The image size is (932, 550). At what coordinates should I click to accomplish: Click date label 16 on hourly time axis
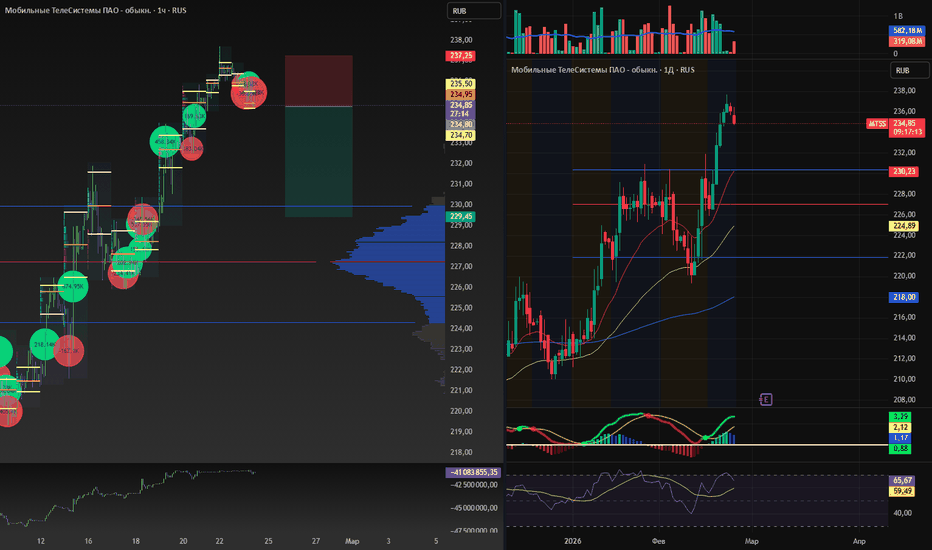tap(88, 541)
